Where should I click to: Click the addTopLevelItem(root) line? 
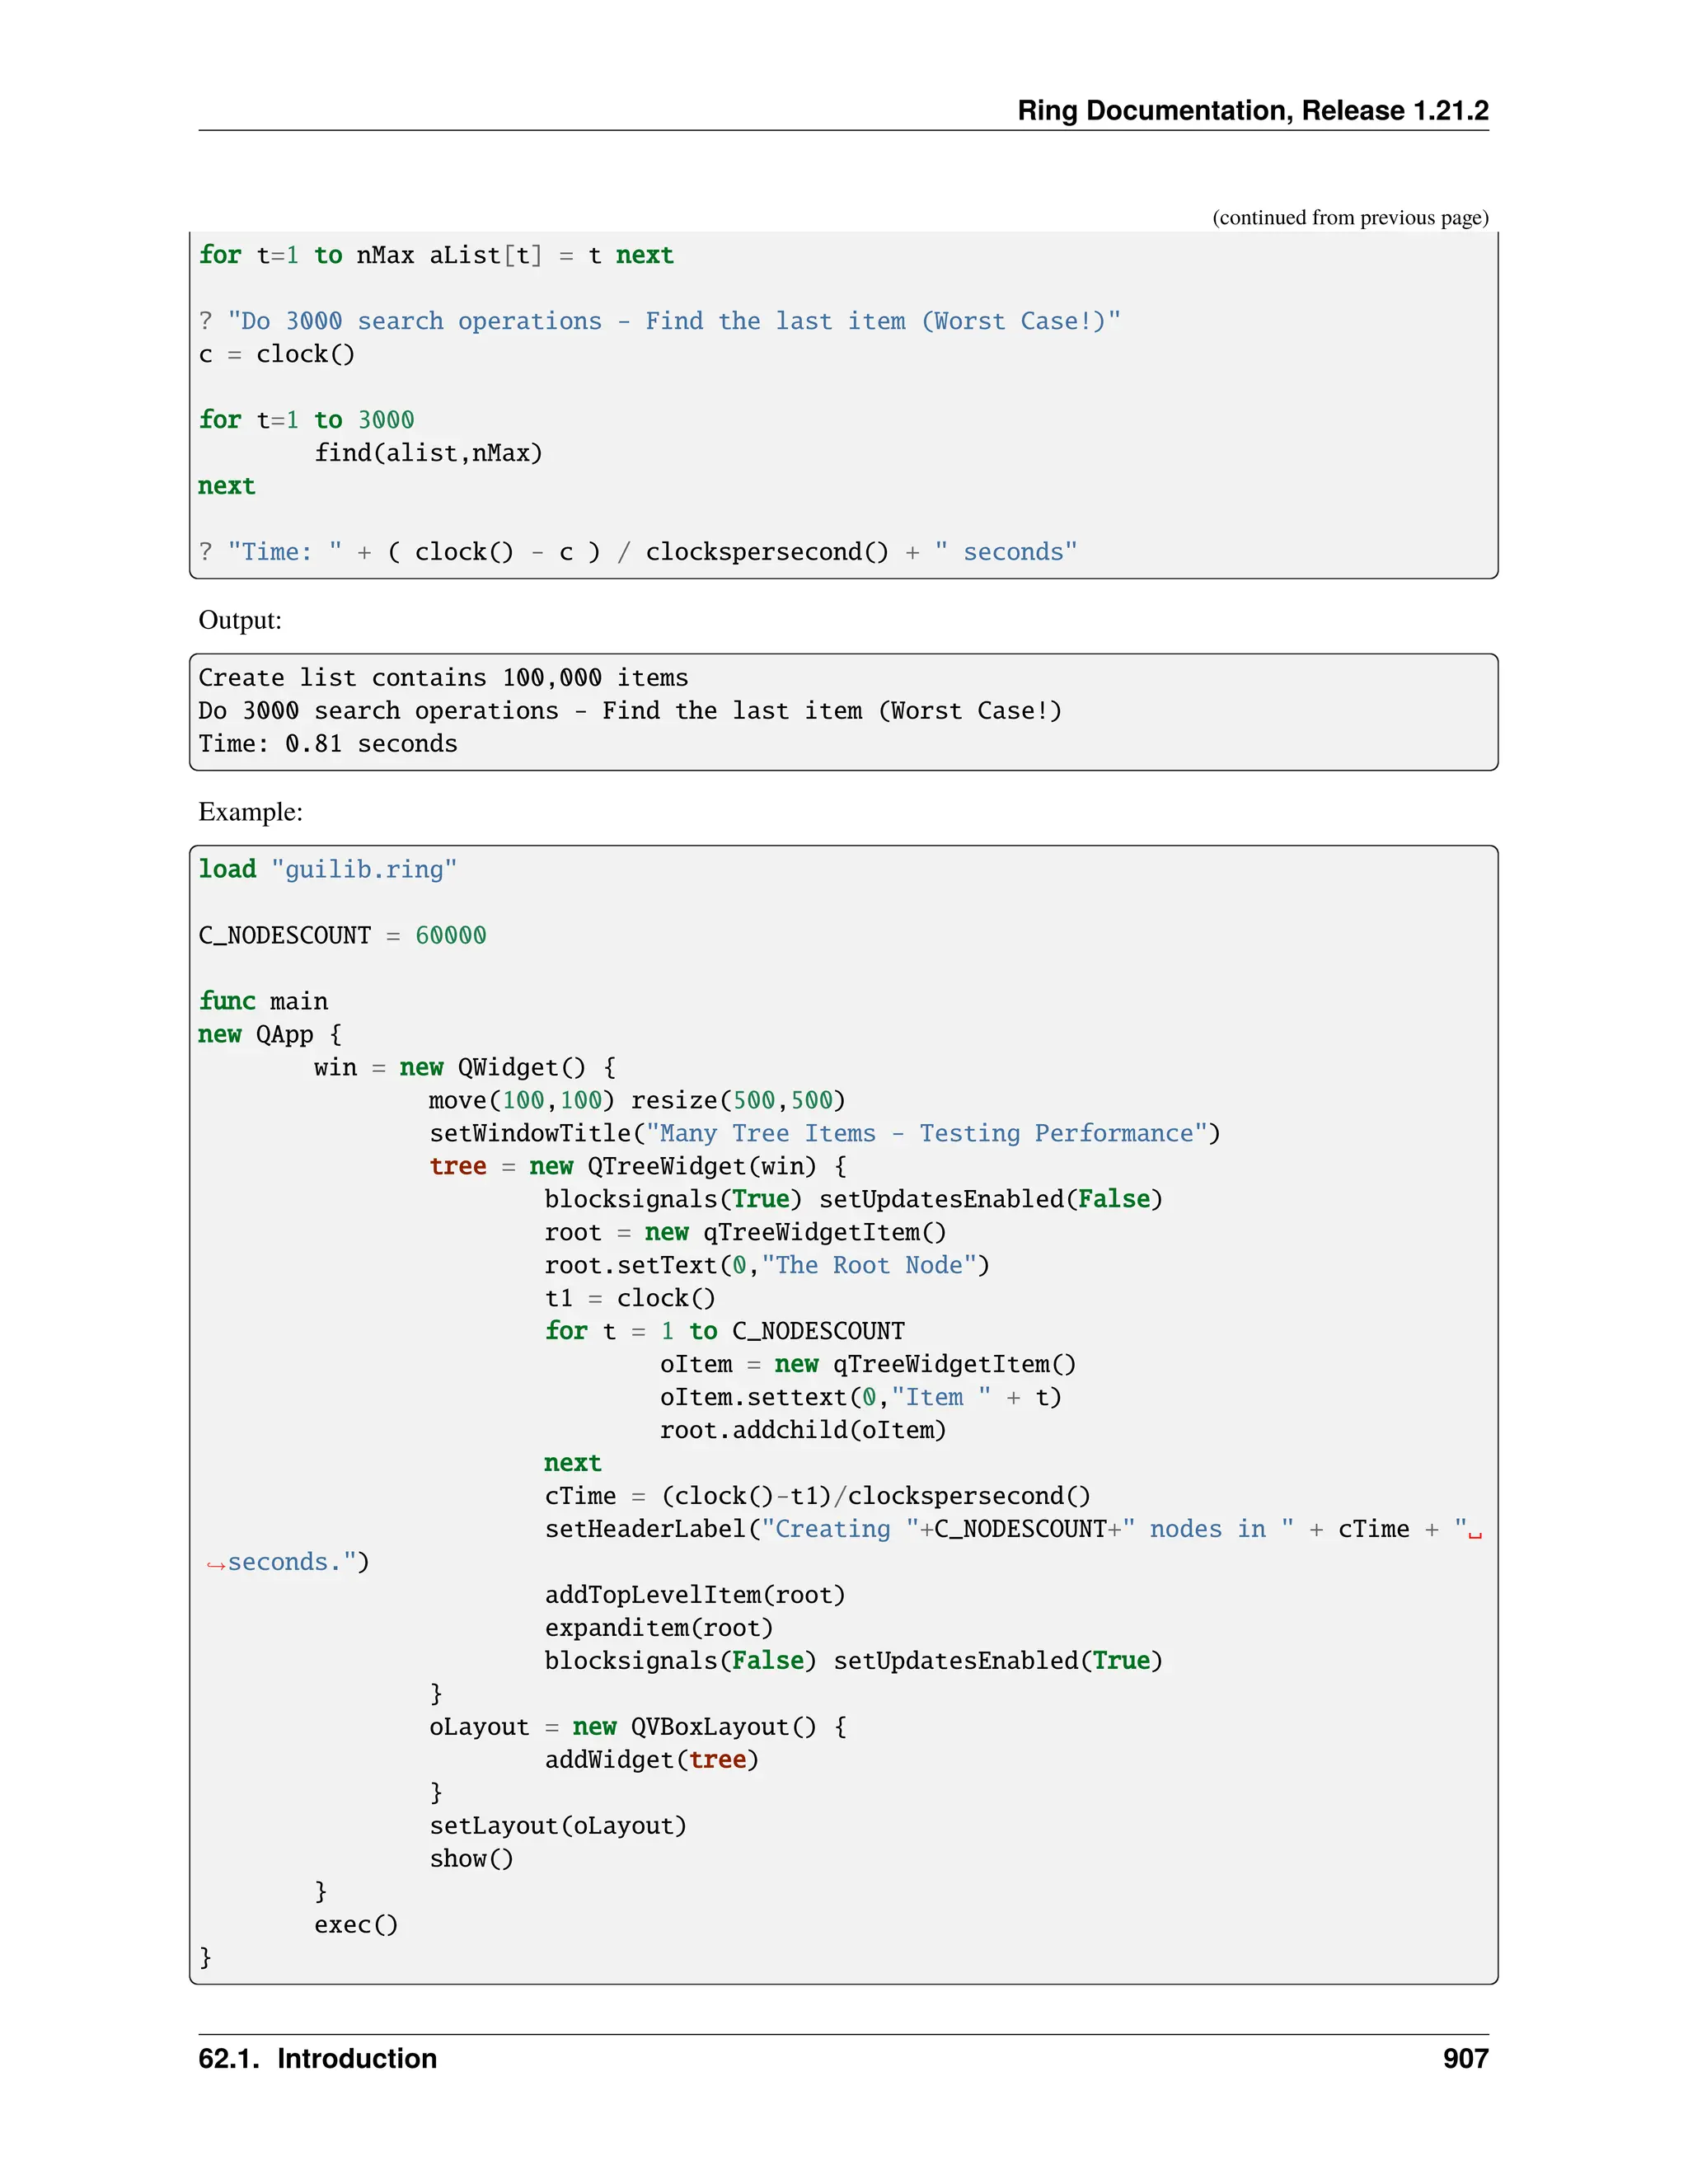coord(694,1594)
